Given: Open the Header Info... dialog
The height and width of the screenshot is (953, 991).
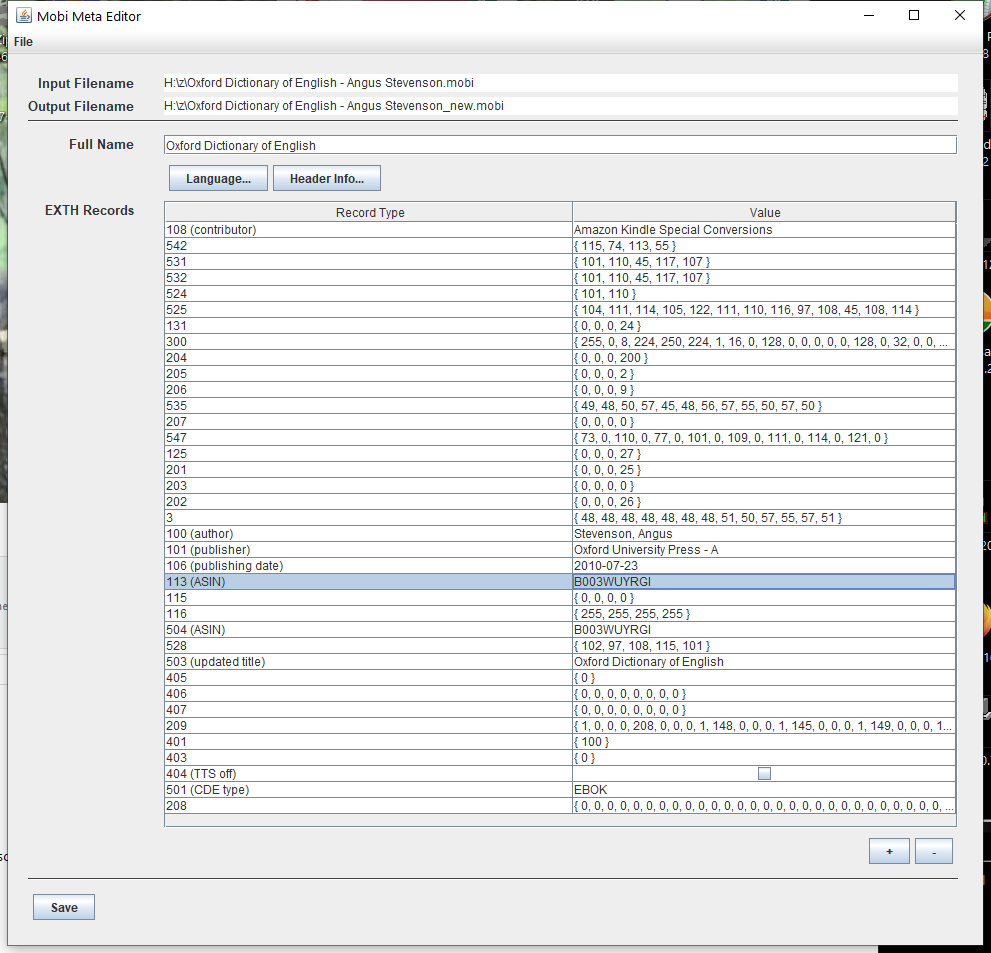Looking at the screenshot, I should coord(327,178).
